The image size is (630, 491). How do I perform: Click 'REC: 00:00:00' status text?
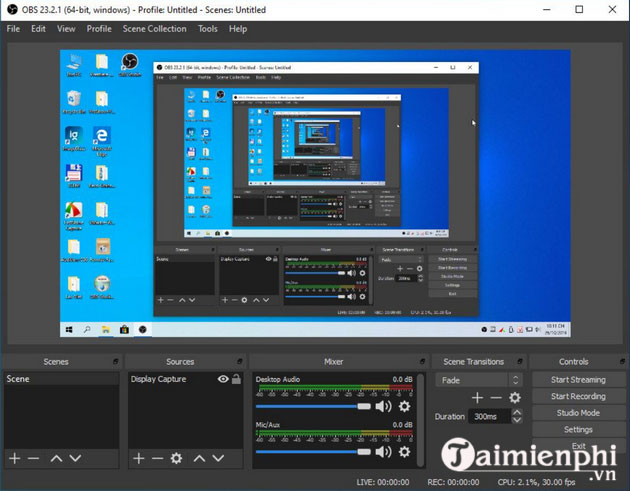pos(453,482)
